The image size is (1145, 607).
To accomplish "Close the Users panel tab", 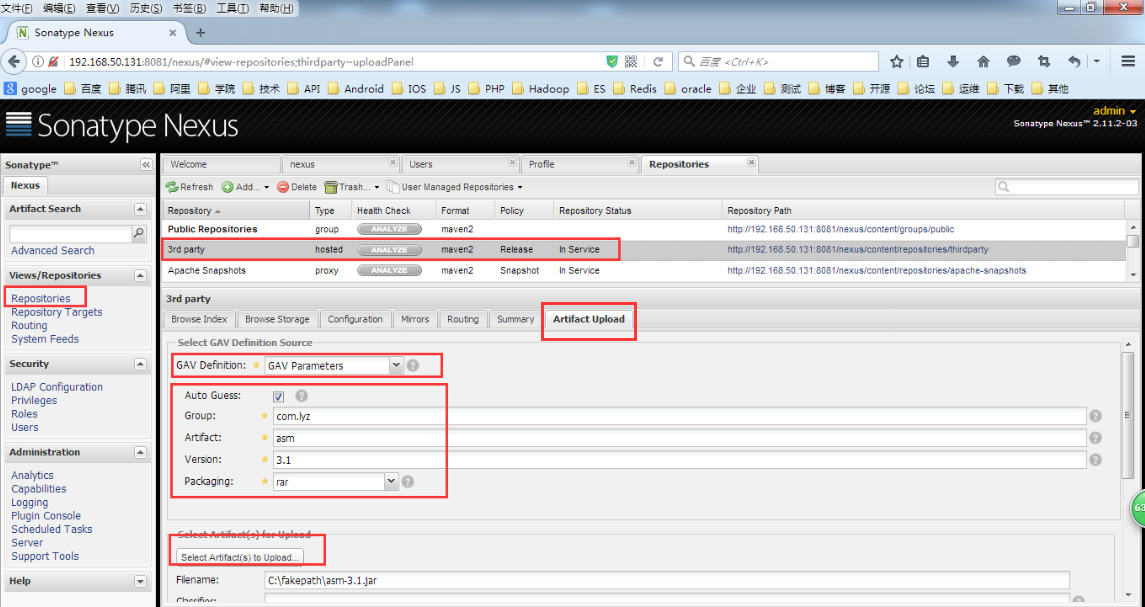I will [x=513, y=162].
